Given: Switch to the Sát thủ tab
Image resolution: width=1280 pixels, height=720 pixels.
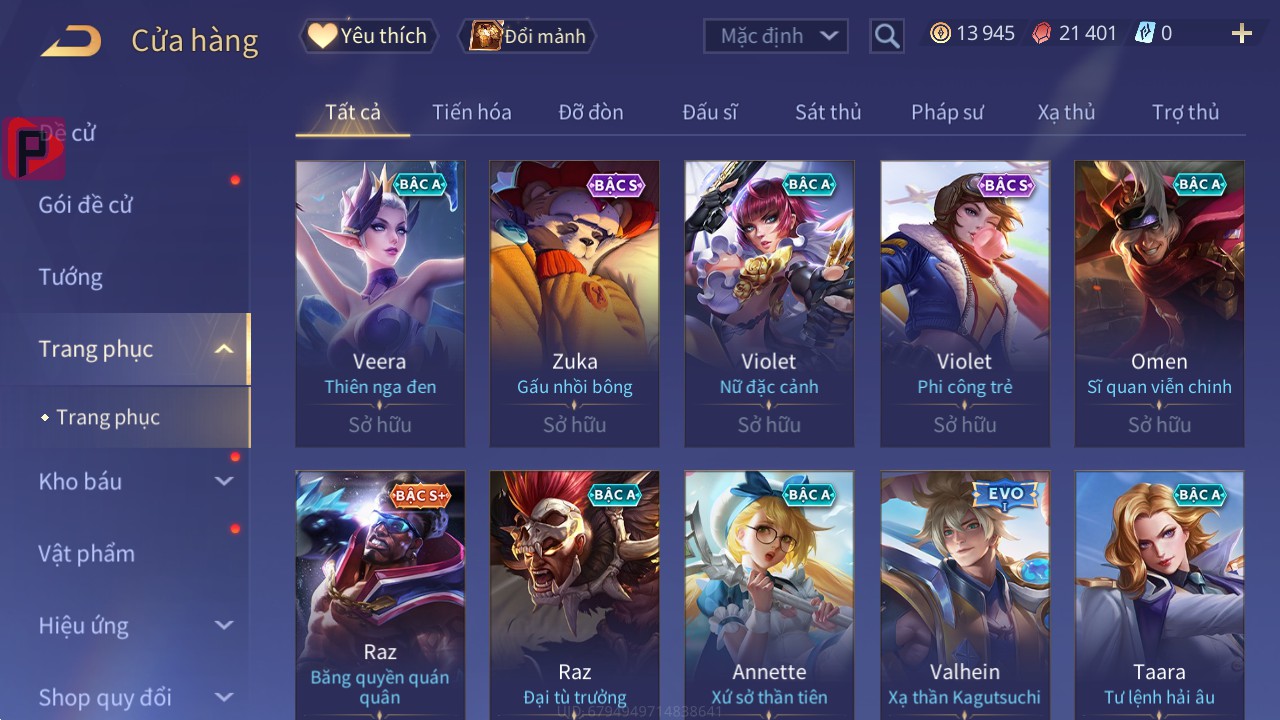Looking at the screenshot, I should coord(828,112).
